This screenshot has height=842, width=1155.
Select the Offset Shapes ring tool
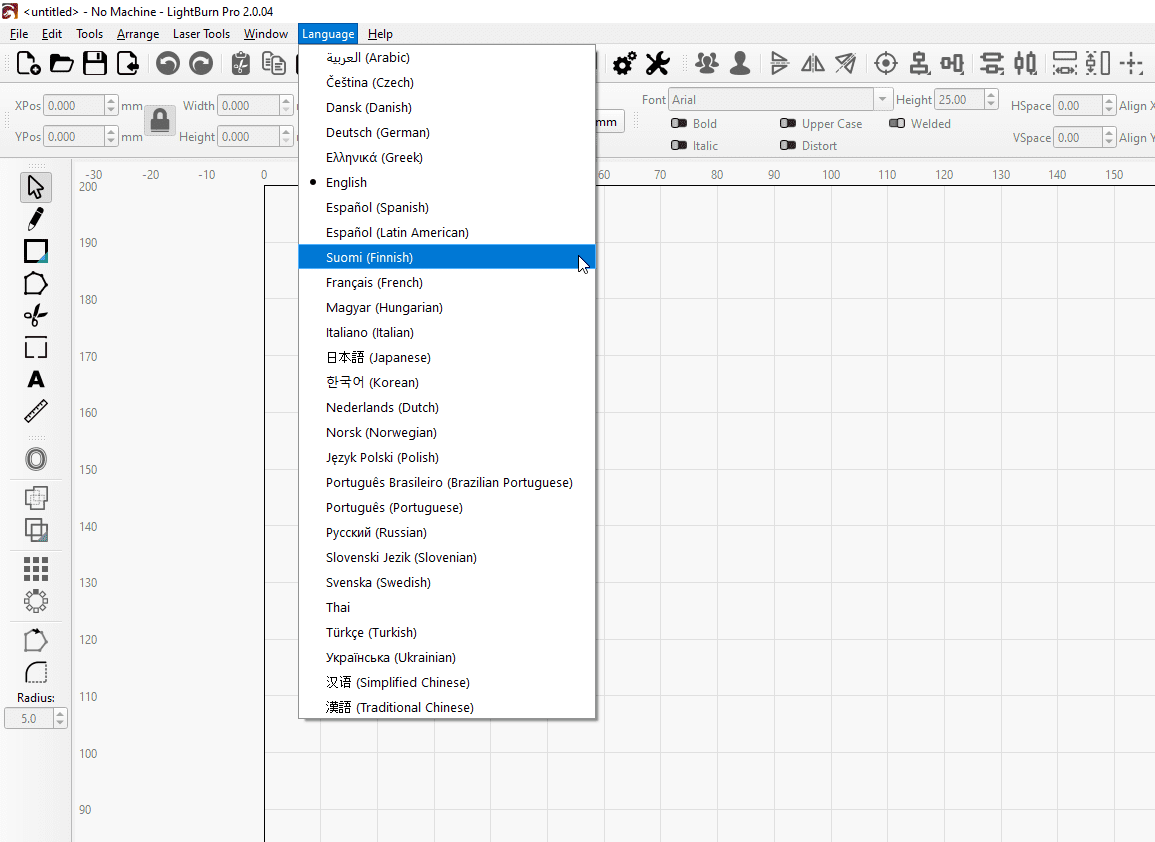click(x=35, y=459)
